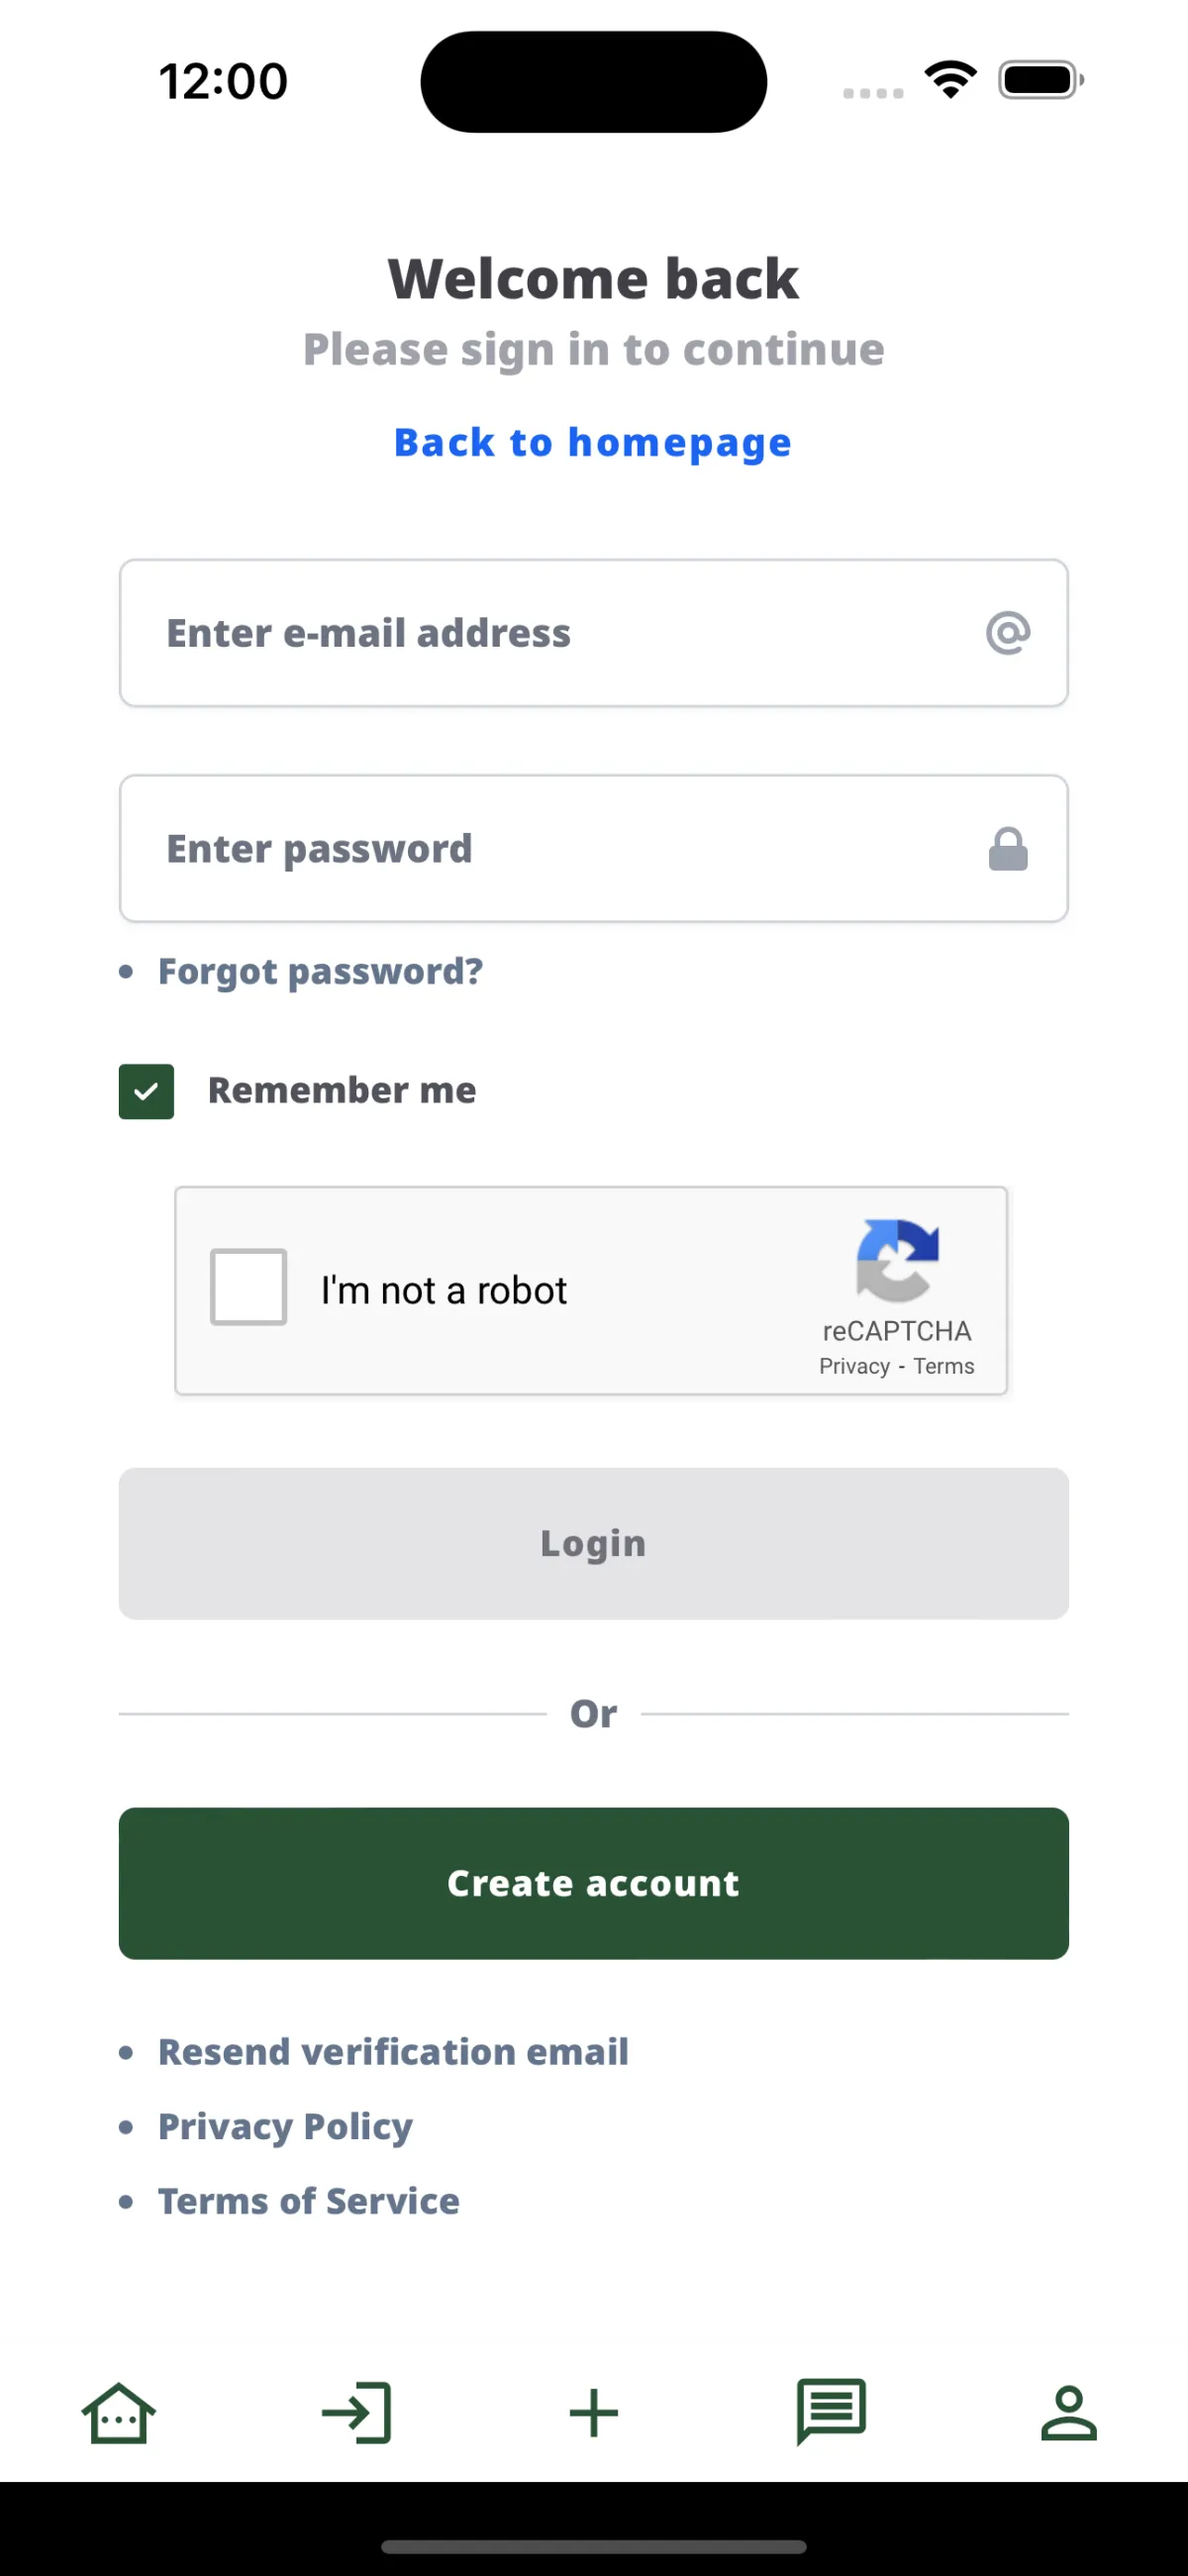The height and width of the screenshot is (2576, 1188).
Task: Focus the Enter password field
Action: pyautogui.click(x=594, y=849)
